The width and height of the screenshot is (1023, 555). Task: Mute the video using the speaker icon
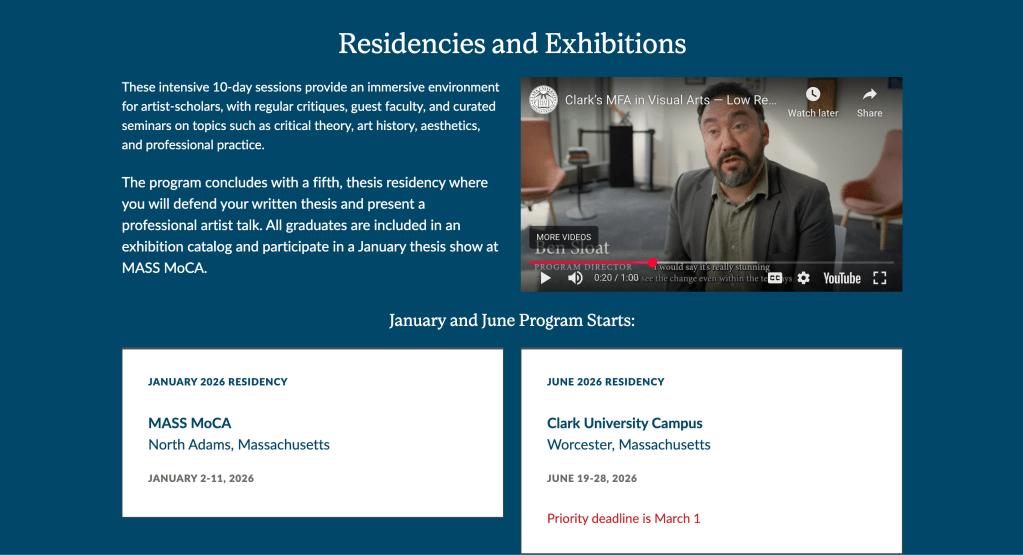click(x=575, y=278)
